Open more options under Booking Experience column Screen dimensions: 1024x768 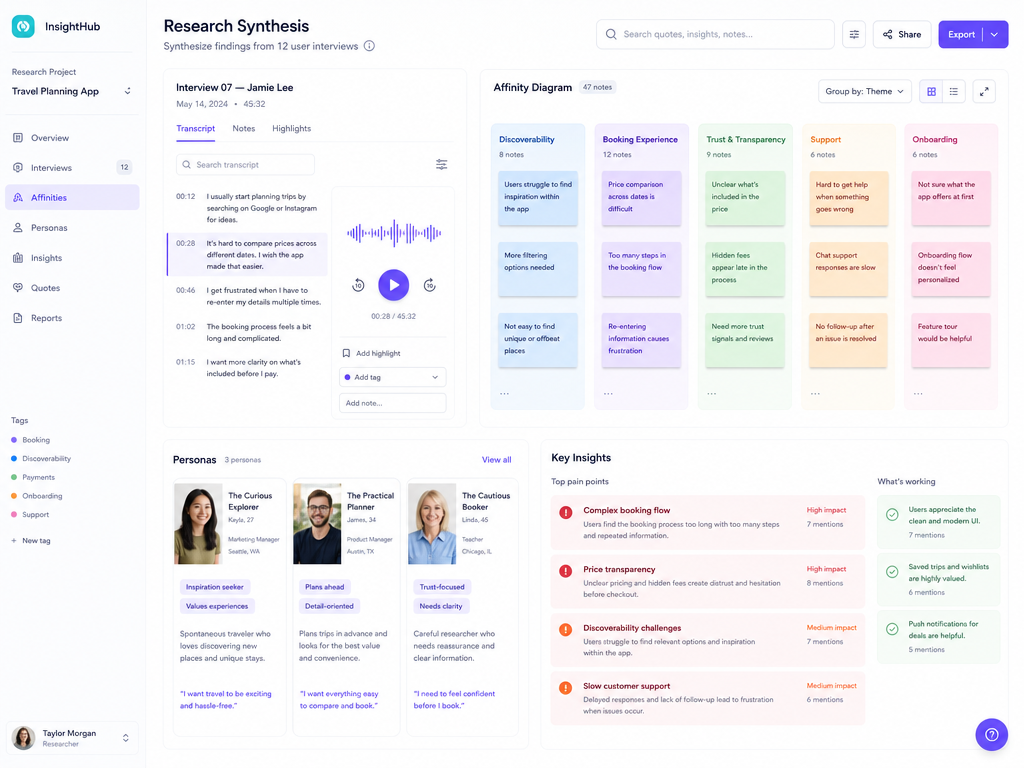pos(608,394)
